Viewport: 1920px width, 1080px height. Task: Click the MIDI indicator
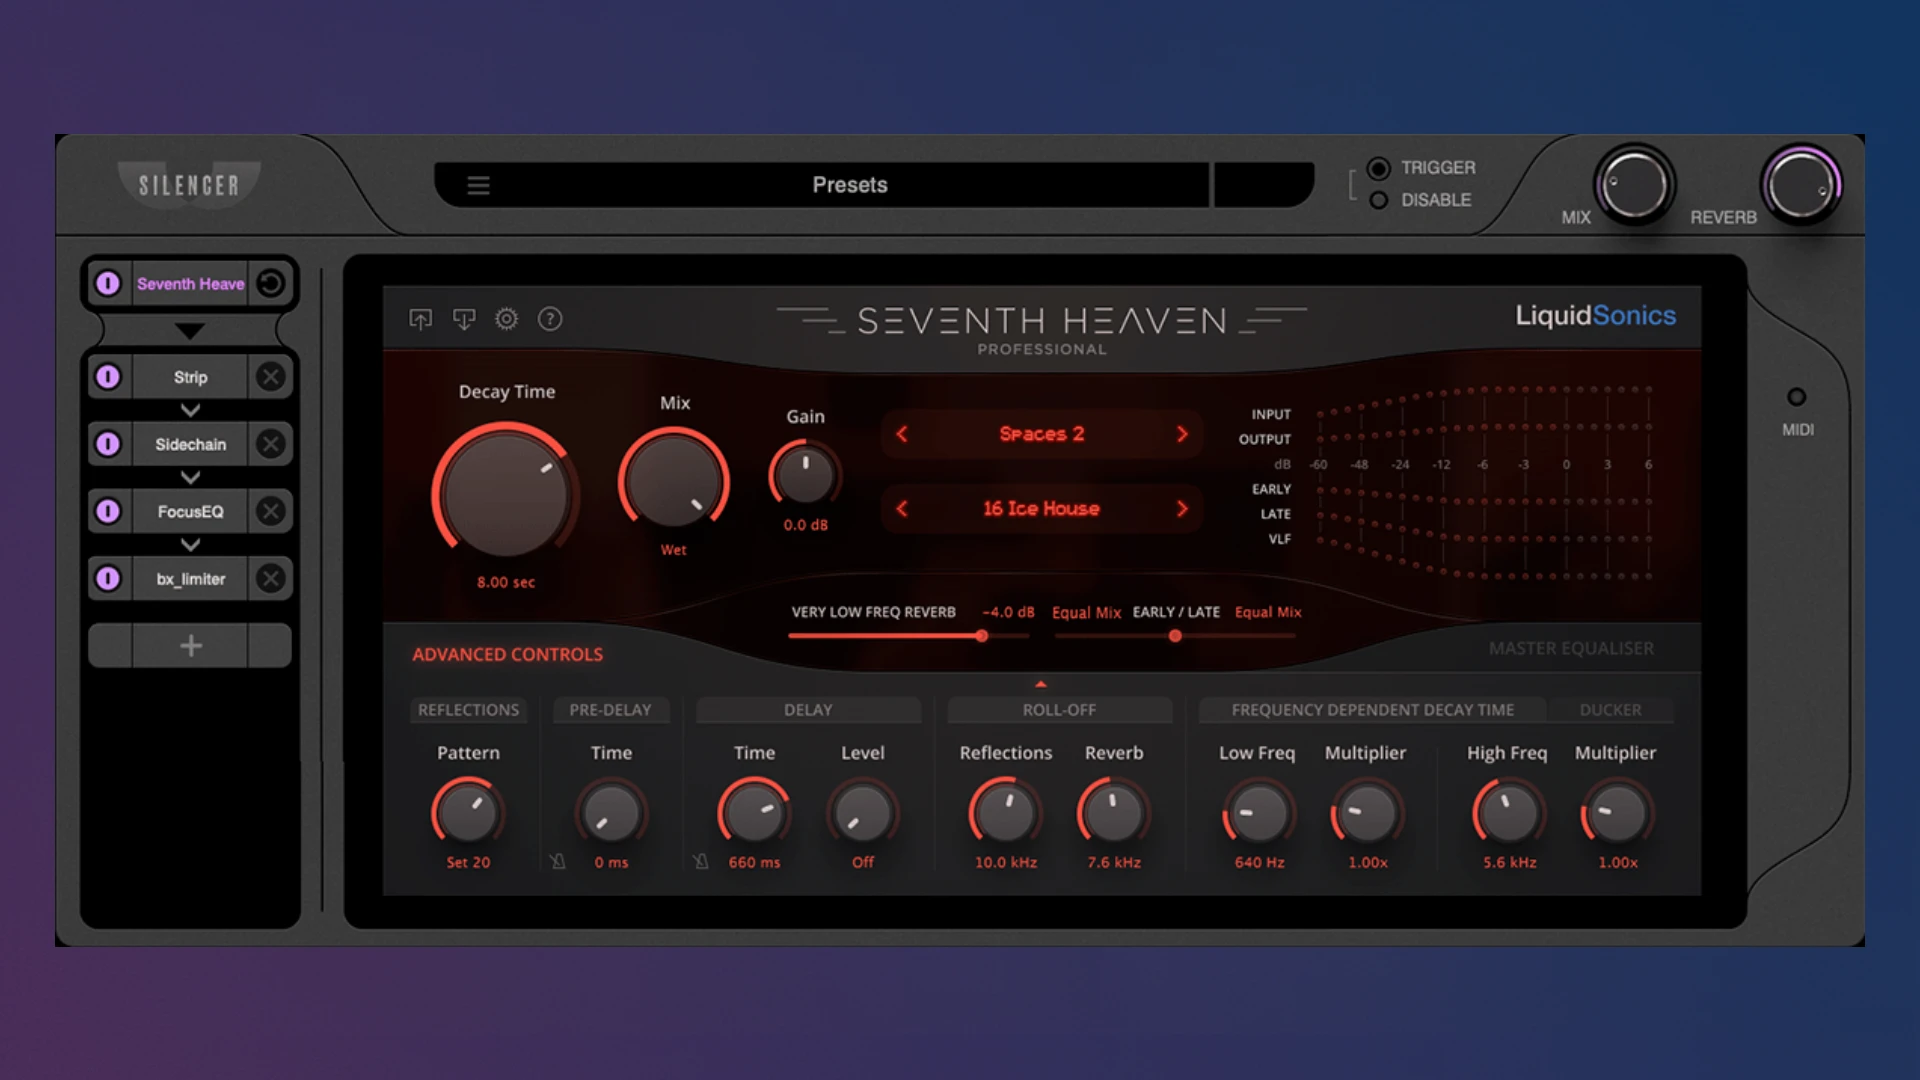(x=1797, y=397)
